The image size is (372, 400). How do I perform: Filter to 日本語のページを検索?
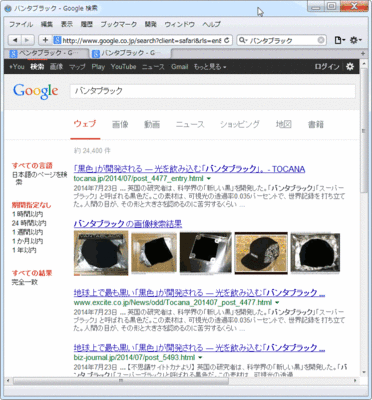40,178
